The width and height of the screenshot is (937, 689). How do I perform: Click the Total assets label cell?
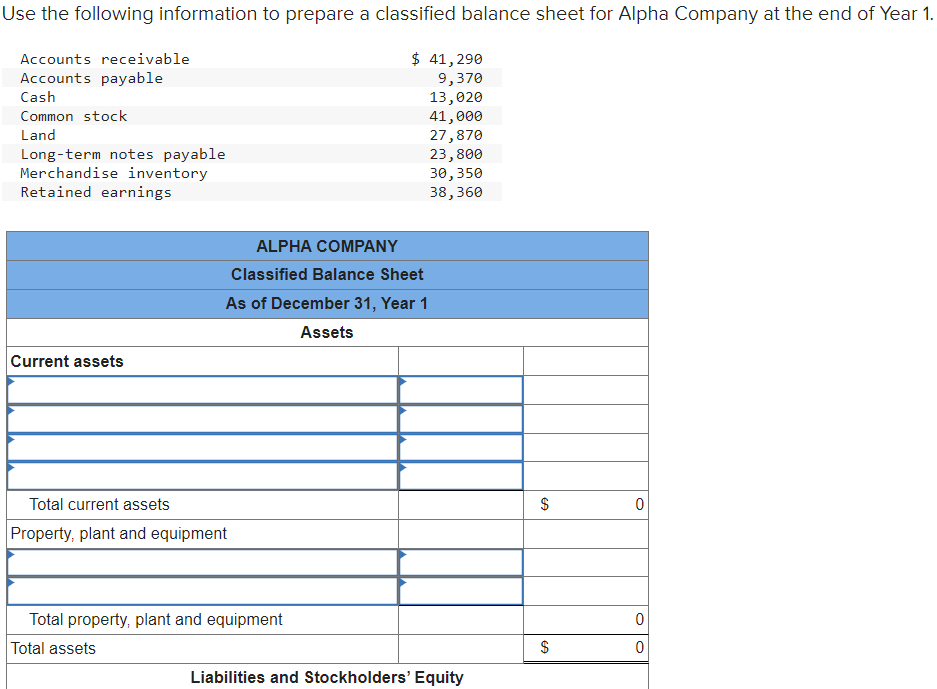pyautogui.click(x=203, y=648)
